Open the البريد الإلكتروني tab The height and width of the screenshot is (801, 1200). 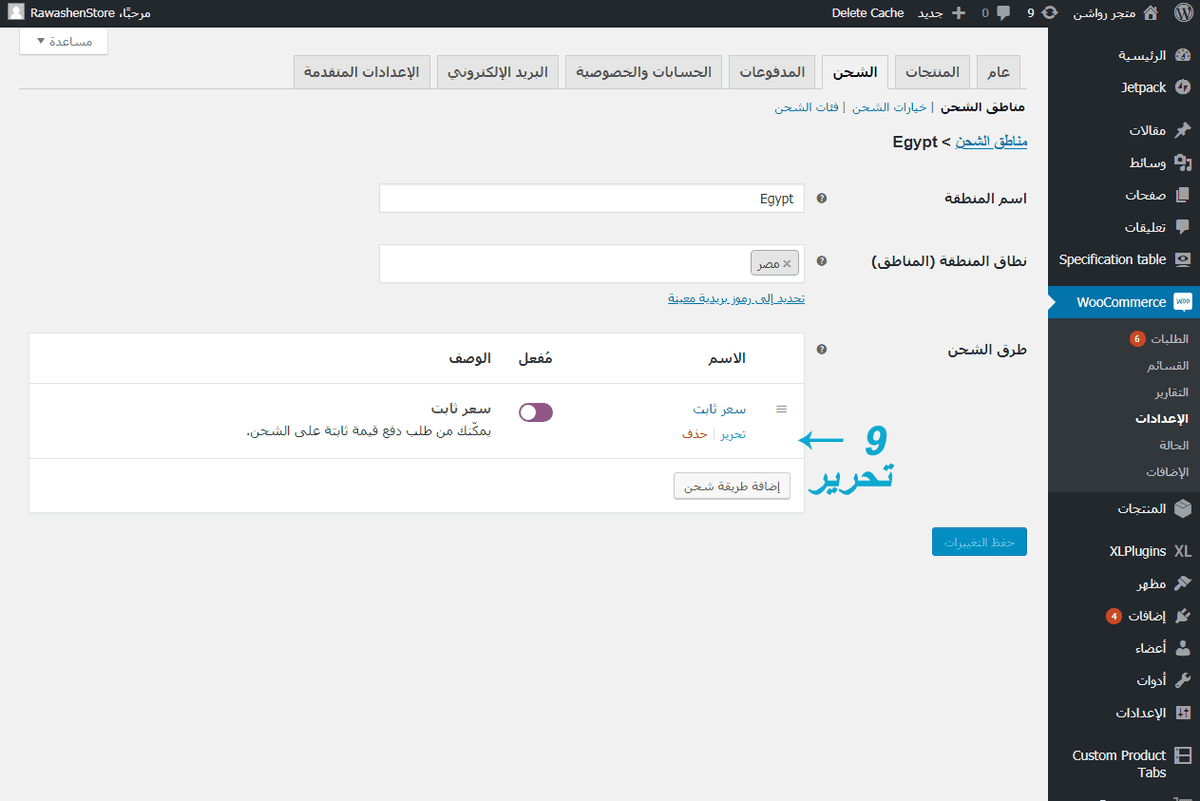click(497, 72)
